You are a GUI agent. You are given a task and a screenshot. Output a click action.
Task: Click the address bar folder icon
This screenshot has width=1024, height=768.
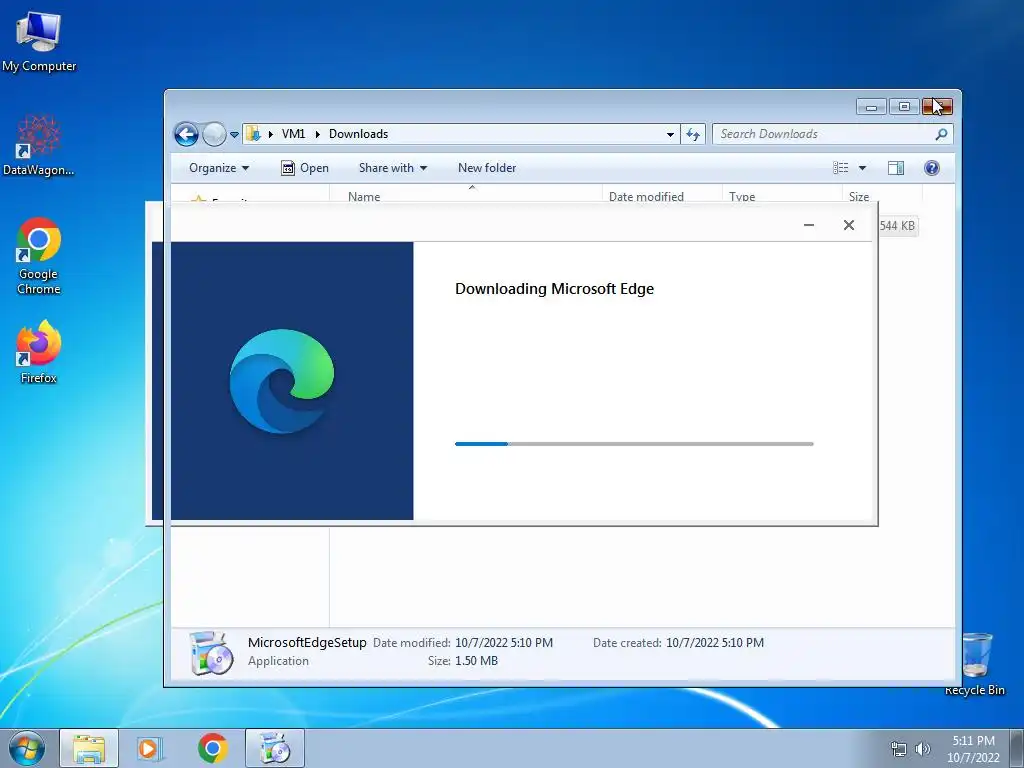click(x=253, y=134)
